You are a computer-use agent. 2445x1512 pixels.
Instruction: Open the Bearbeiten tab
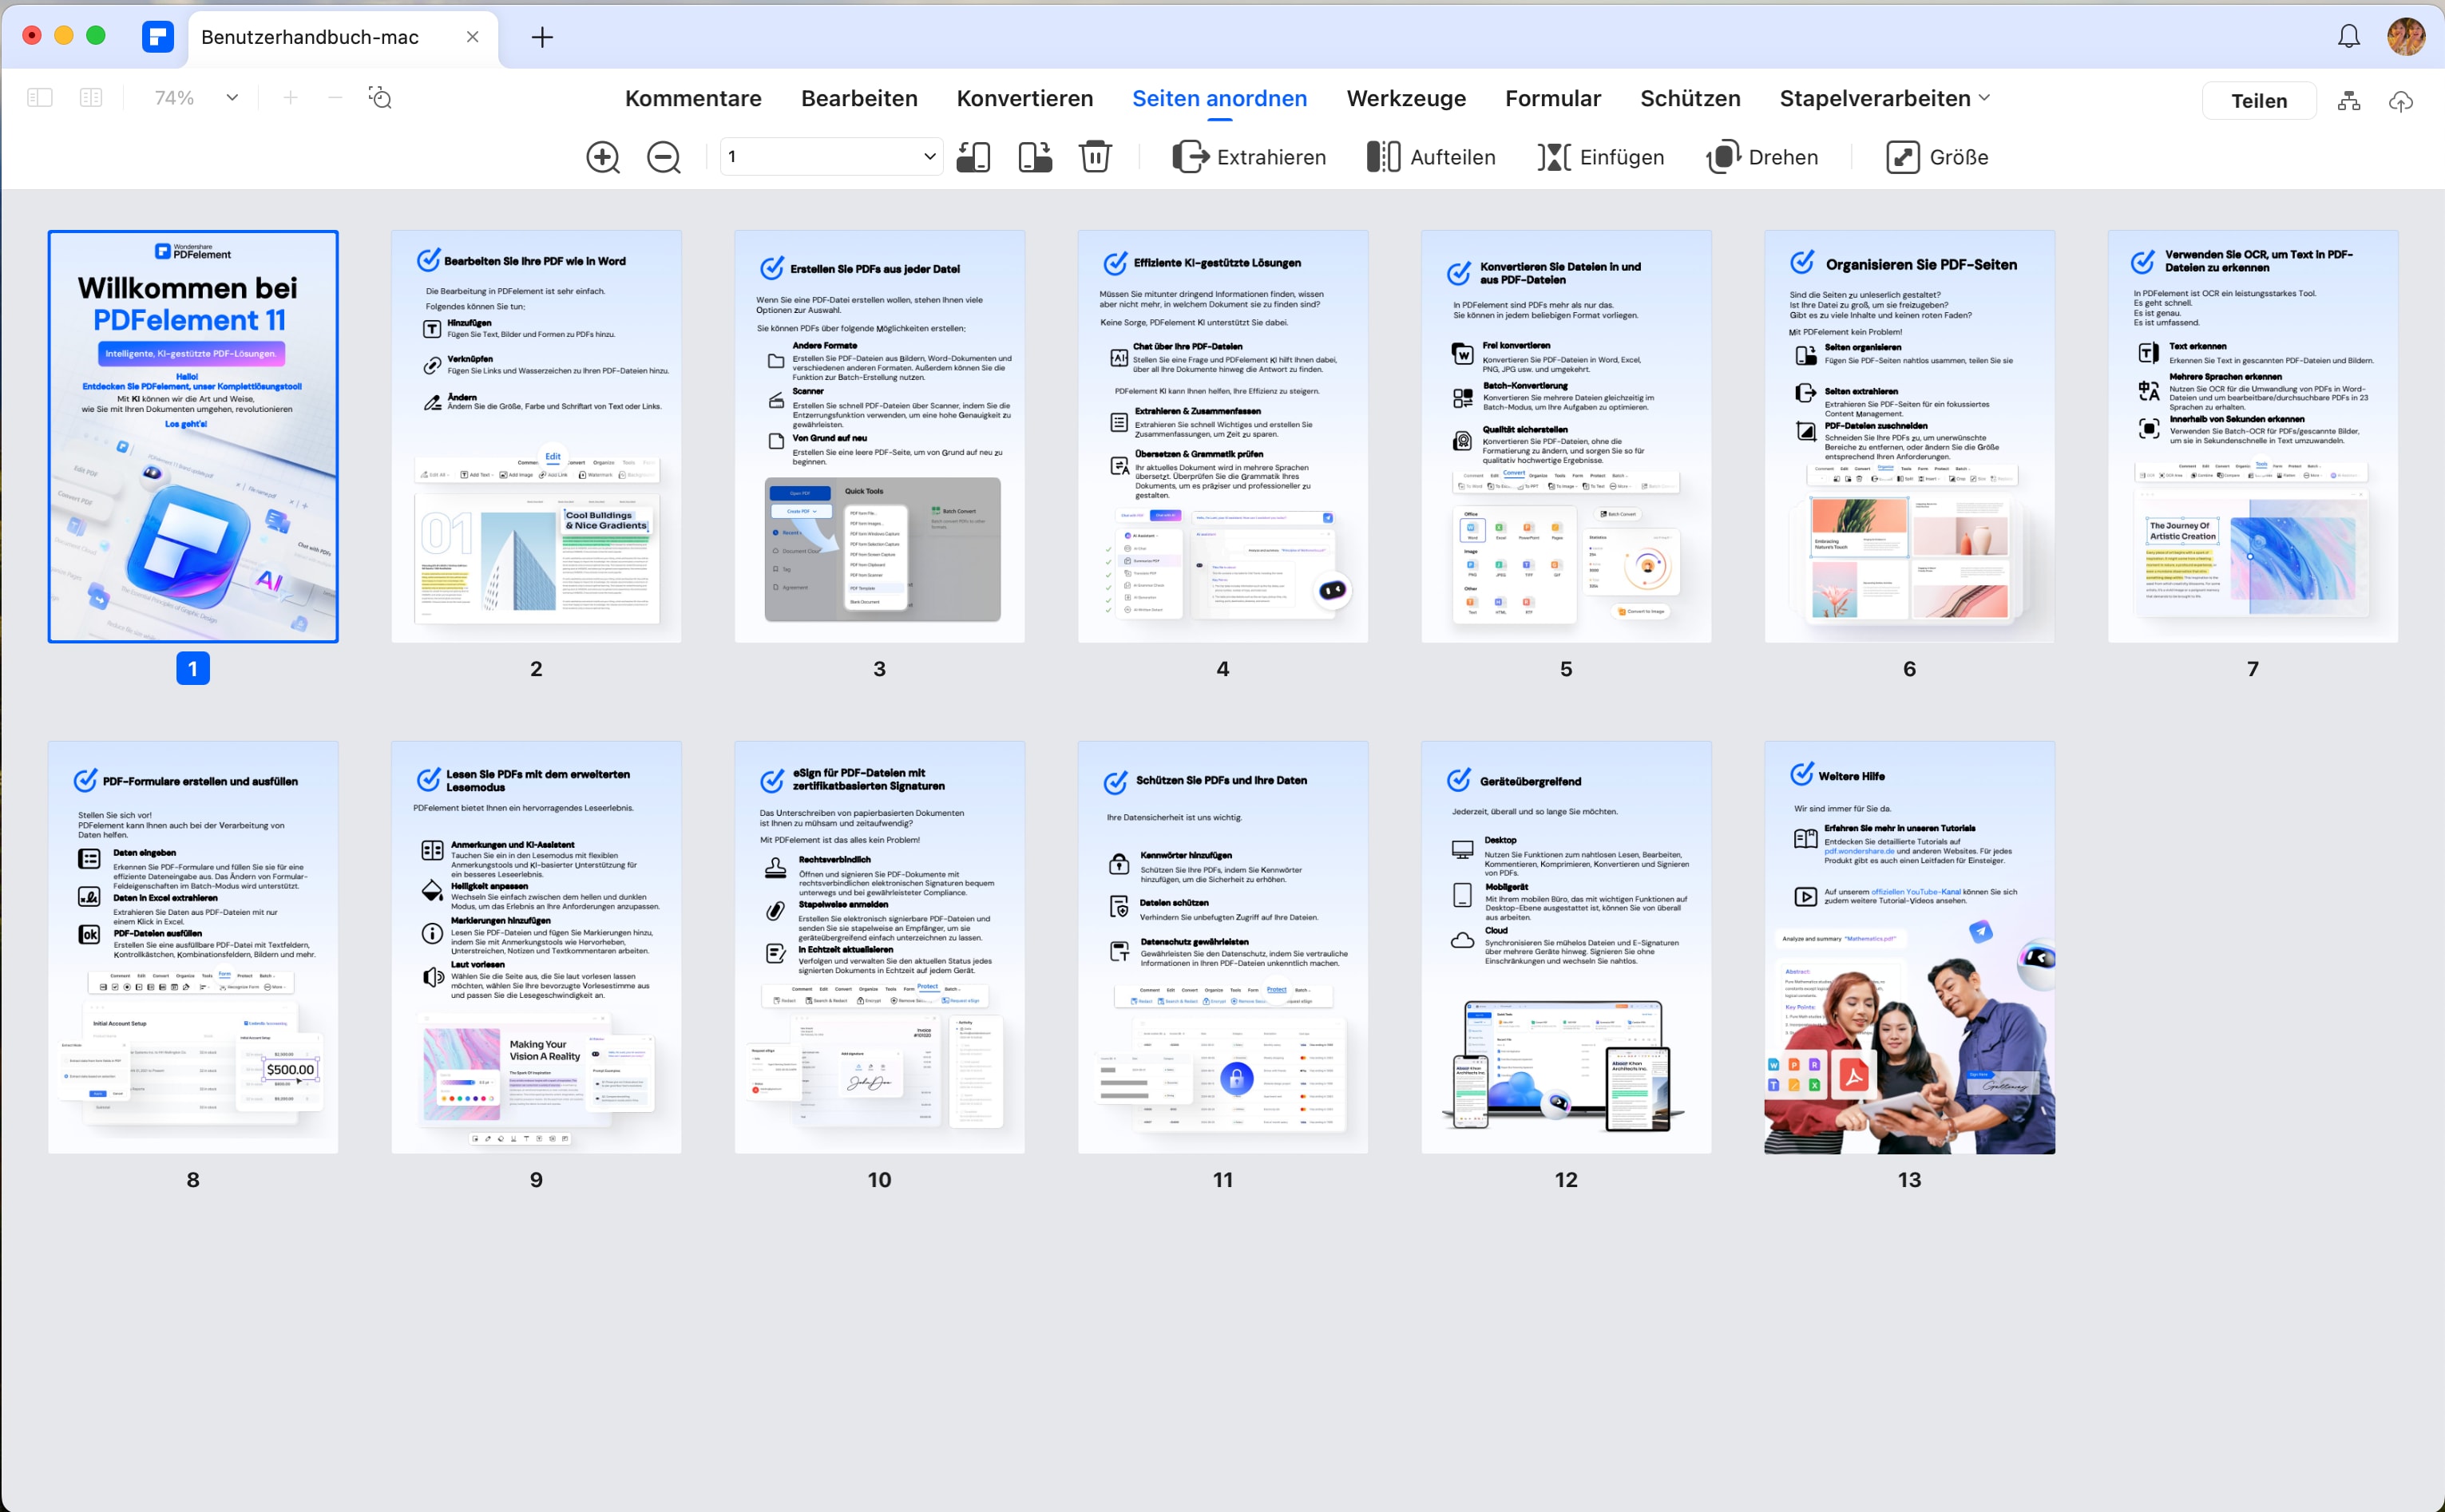tap(859, 98)
